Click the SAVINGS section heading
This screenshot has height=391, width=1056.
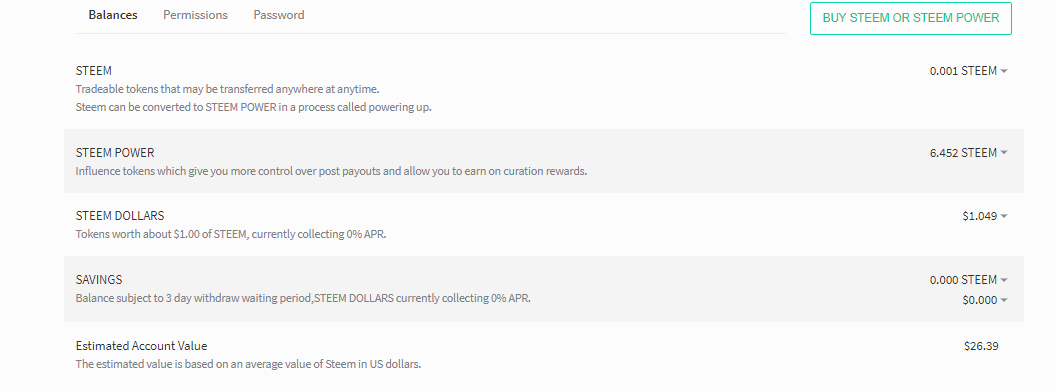click(99, 280)
